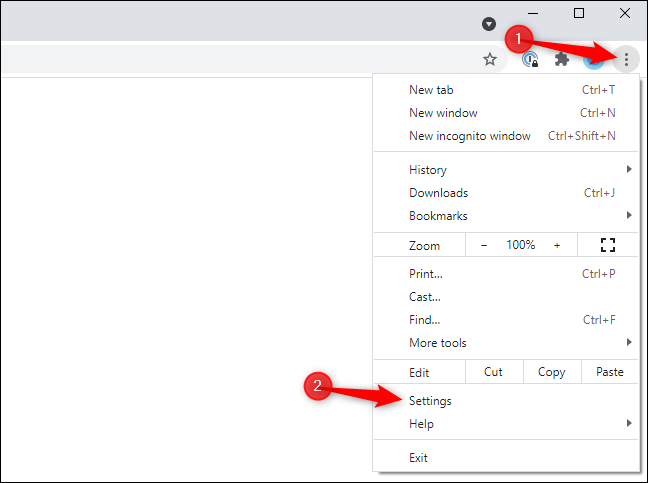Expand the Bookmarks submenu
Viewport: 648px width, 483px height.
click(x=506, y=216)
